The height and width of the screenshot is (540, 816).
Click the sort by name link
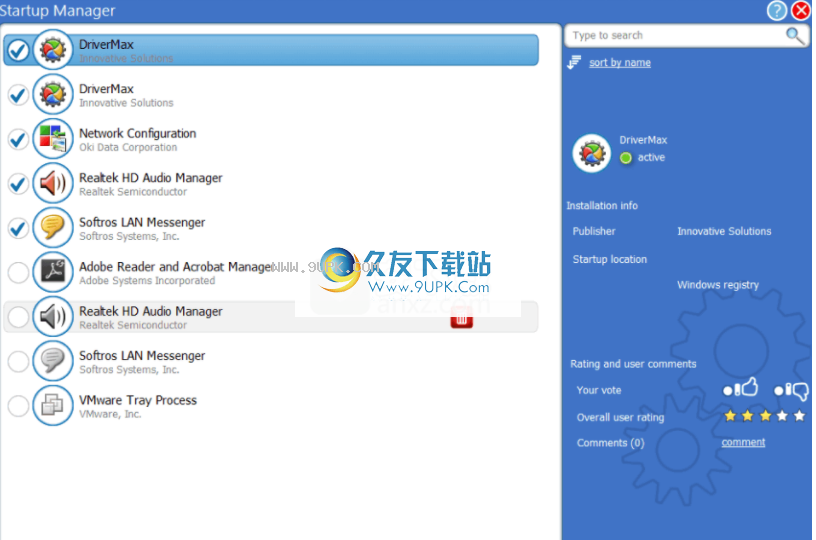pos(620,63)
